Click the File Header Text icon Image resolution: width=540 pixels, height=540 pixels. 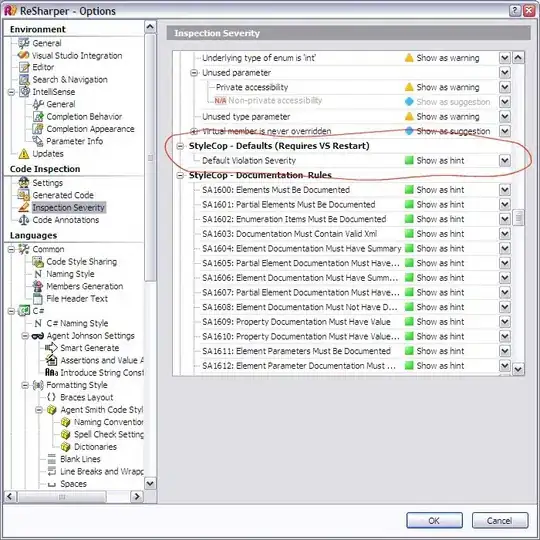38,298
